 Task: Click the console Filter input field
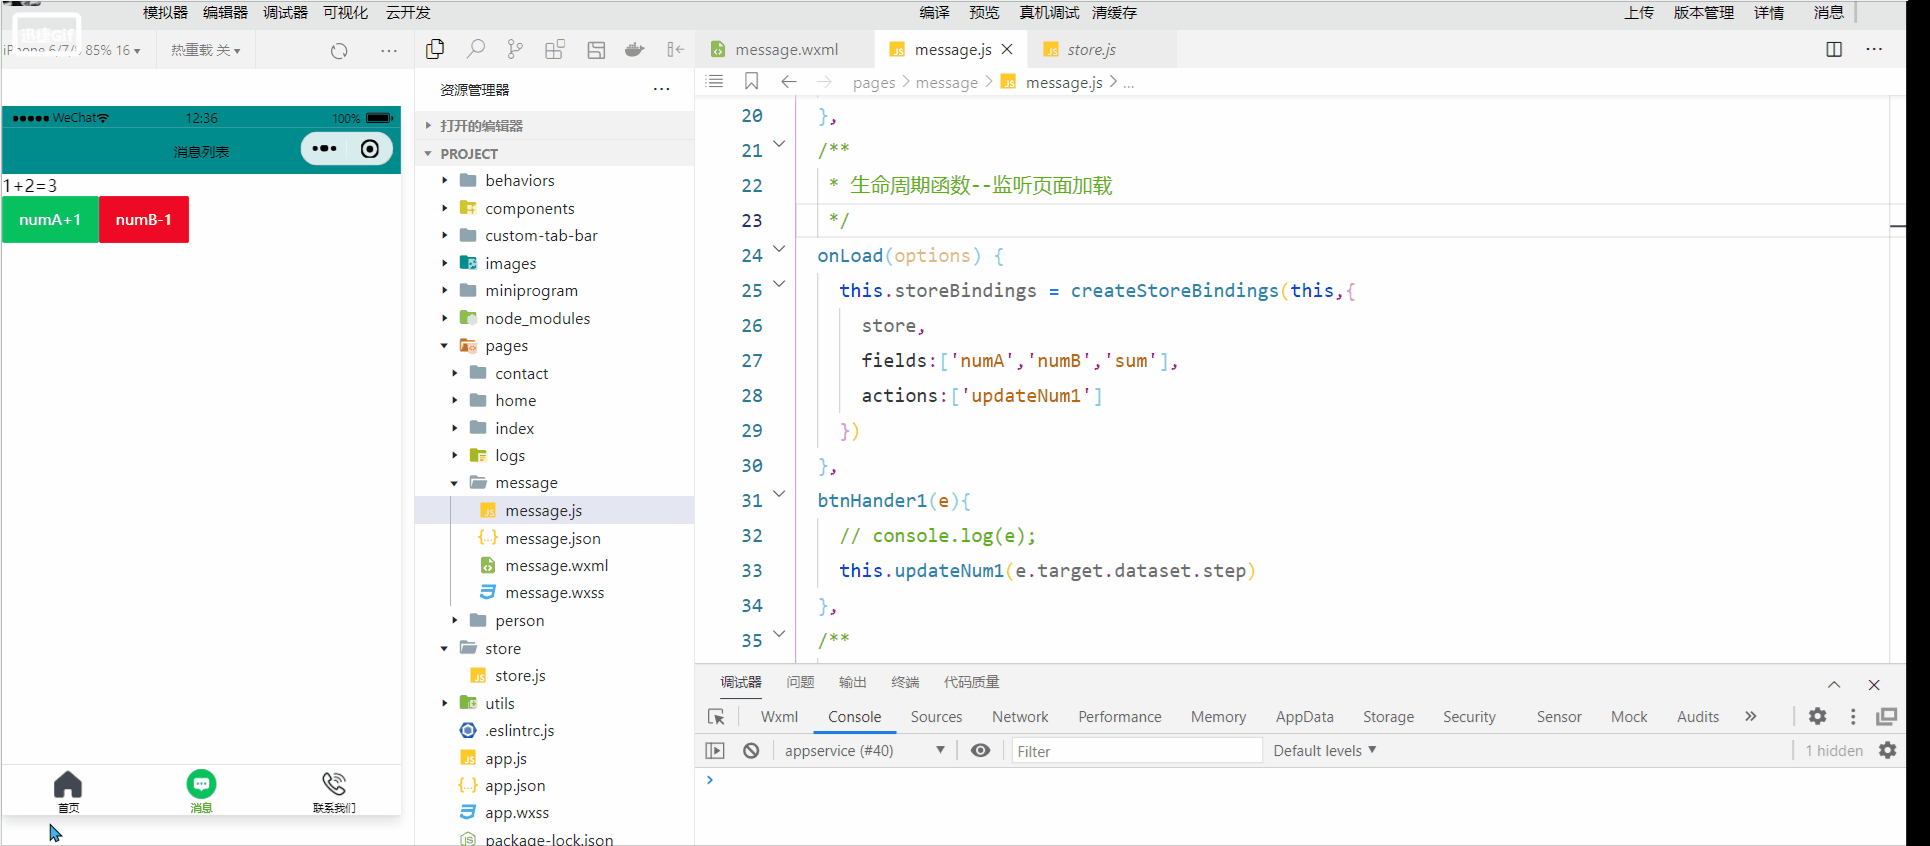coord(1135,750)
